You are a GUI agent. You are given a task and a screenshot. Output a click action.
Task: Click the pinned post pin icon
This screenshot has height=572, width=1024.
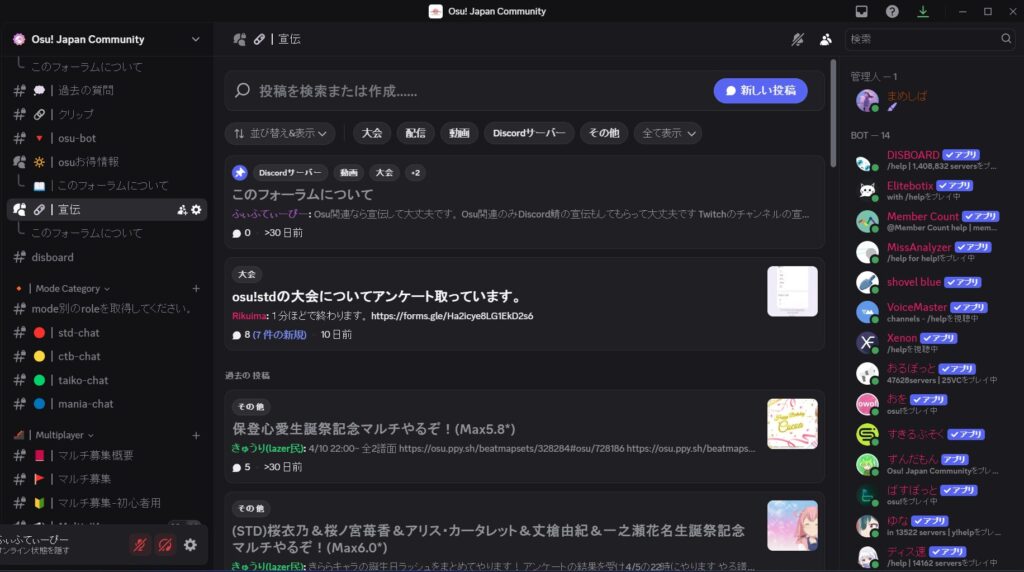[x=240, y=172]
